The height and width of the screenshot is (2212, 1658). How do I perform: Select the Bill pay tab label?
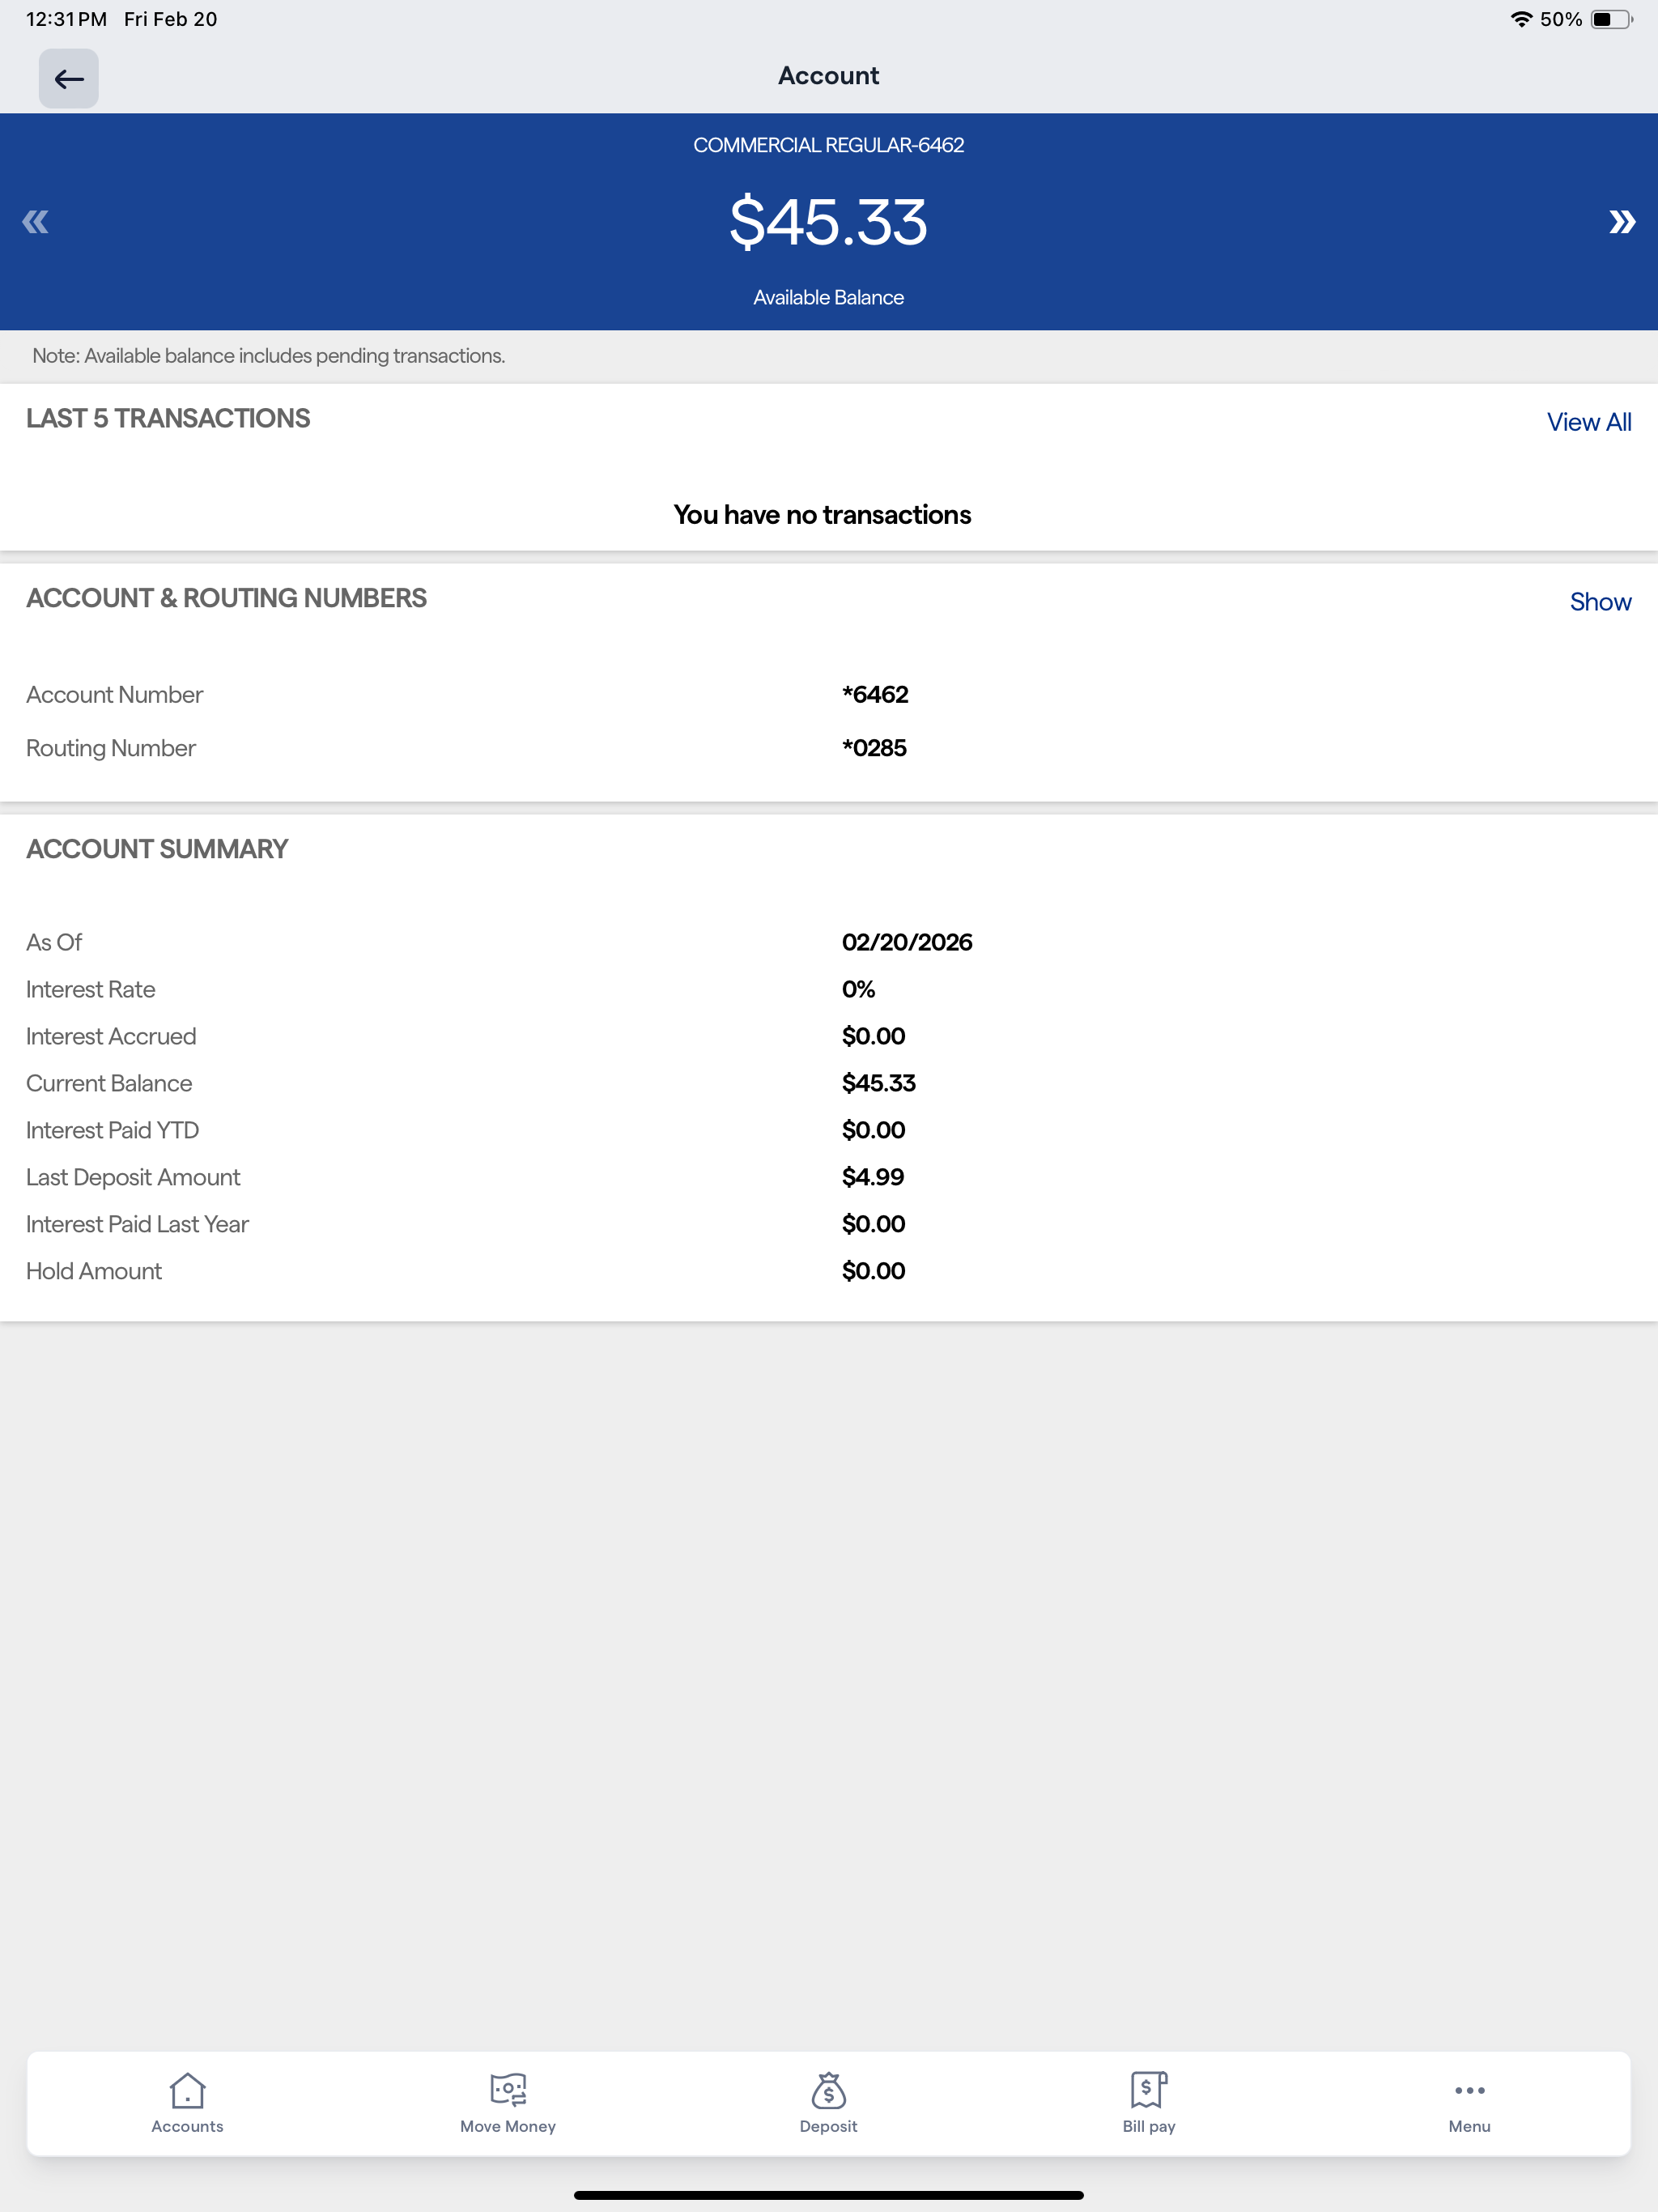(1149, 2126)
